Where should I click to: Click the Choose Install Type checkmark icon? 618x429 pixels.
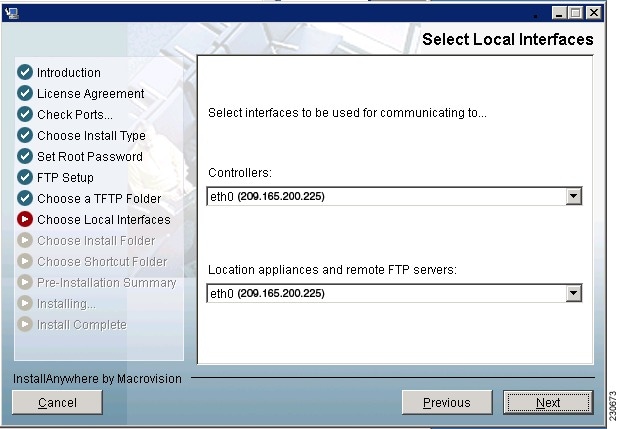pyautogui.click(x=25, y=135)
